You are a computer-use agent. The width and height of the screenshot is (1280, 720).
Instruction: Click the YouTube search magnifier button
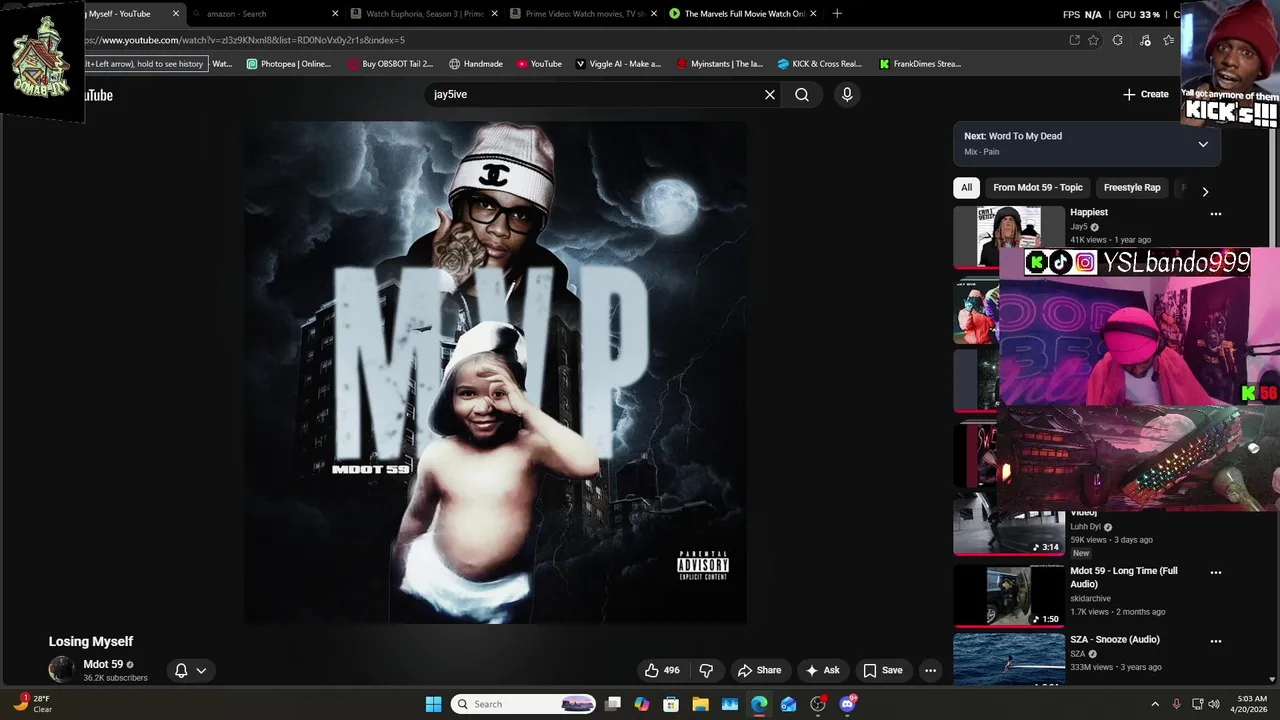(x=802, y=94)
